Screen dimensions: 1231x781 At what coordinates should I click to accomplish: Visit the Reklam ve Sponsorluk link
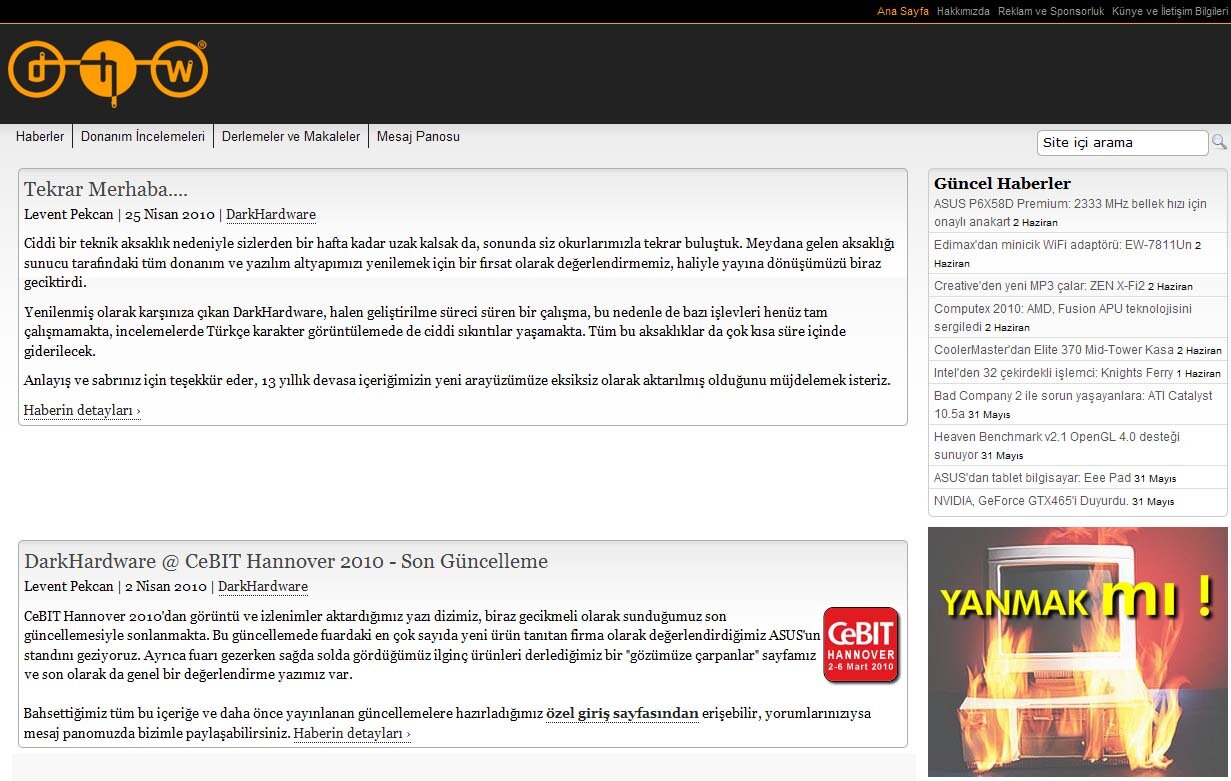[x=1051, y=12]
